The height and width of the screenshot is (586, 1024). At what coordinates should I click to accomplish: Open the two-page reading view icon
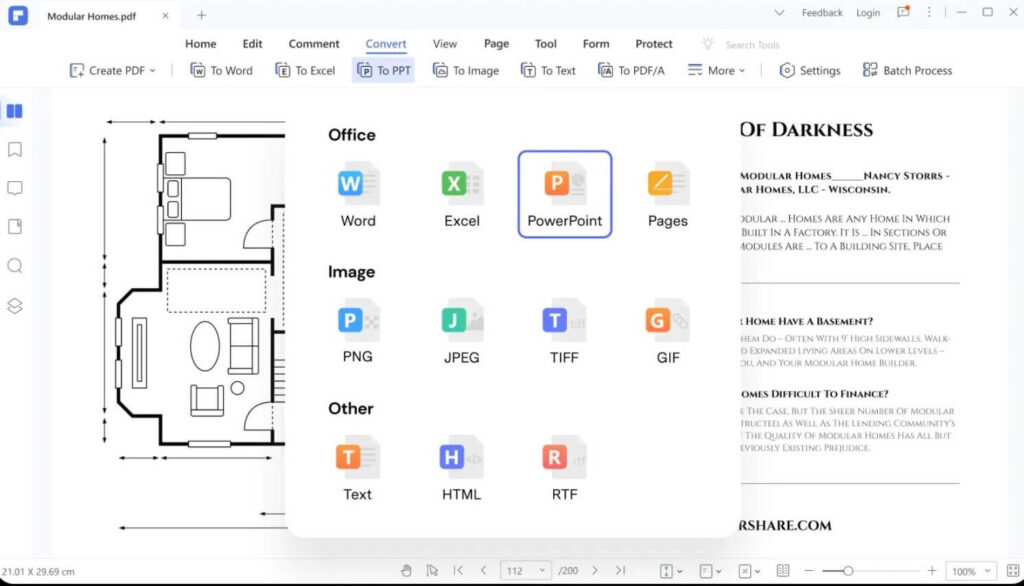pos(783,571)
